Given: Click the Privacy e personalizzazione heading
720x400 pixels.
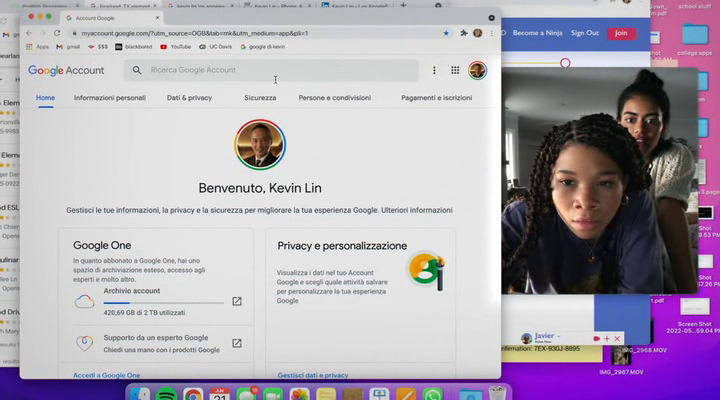Looking at the screenshot, I should [342, 246].
